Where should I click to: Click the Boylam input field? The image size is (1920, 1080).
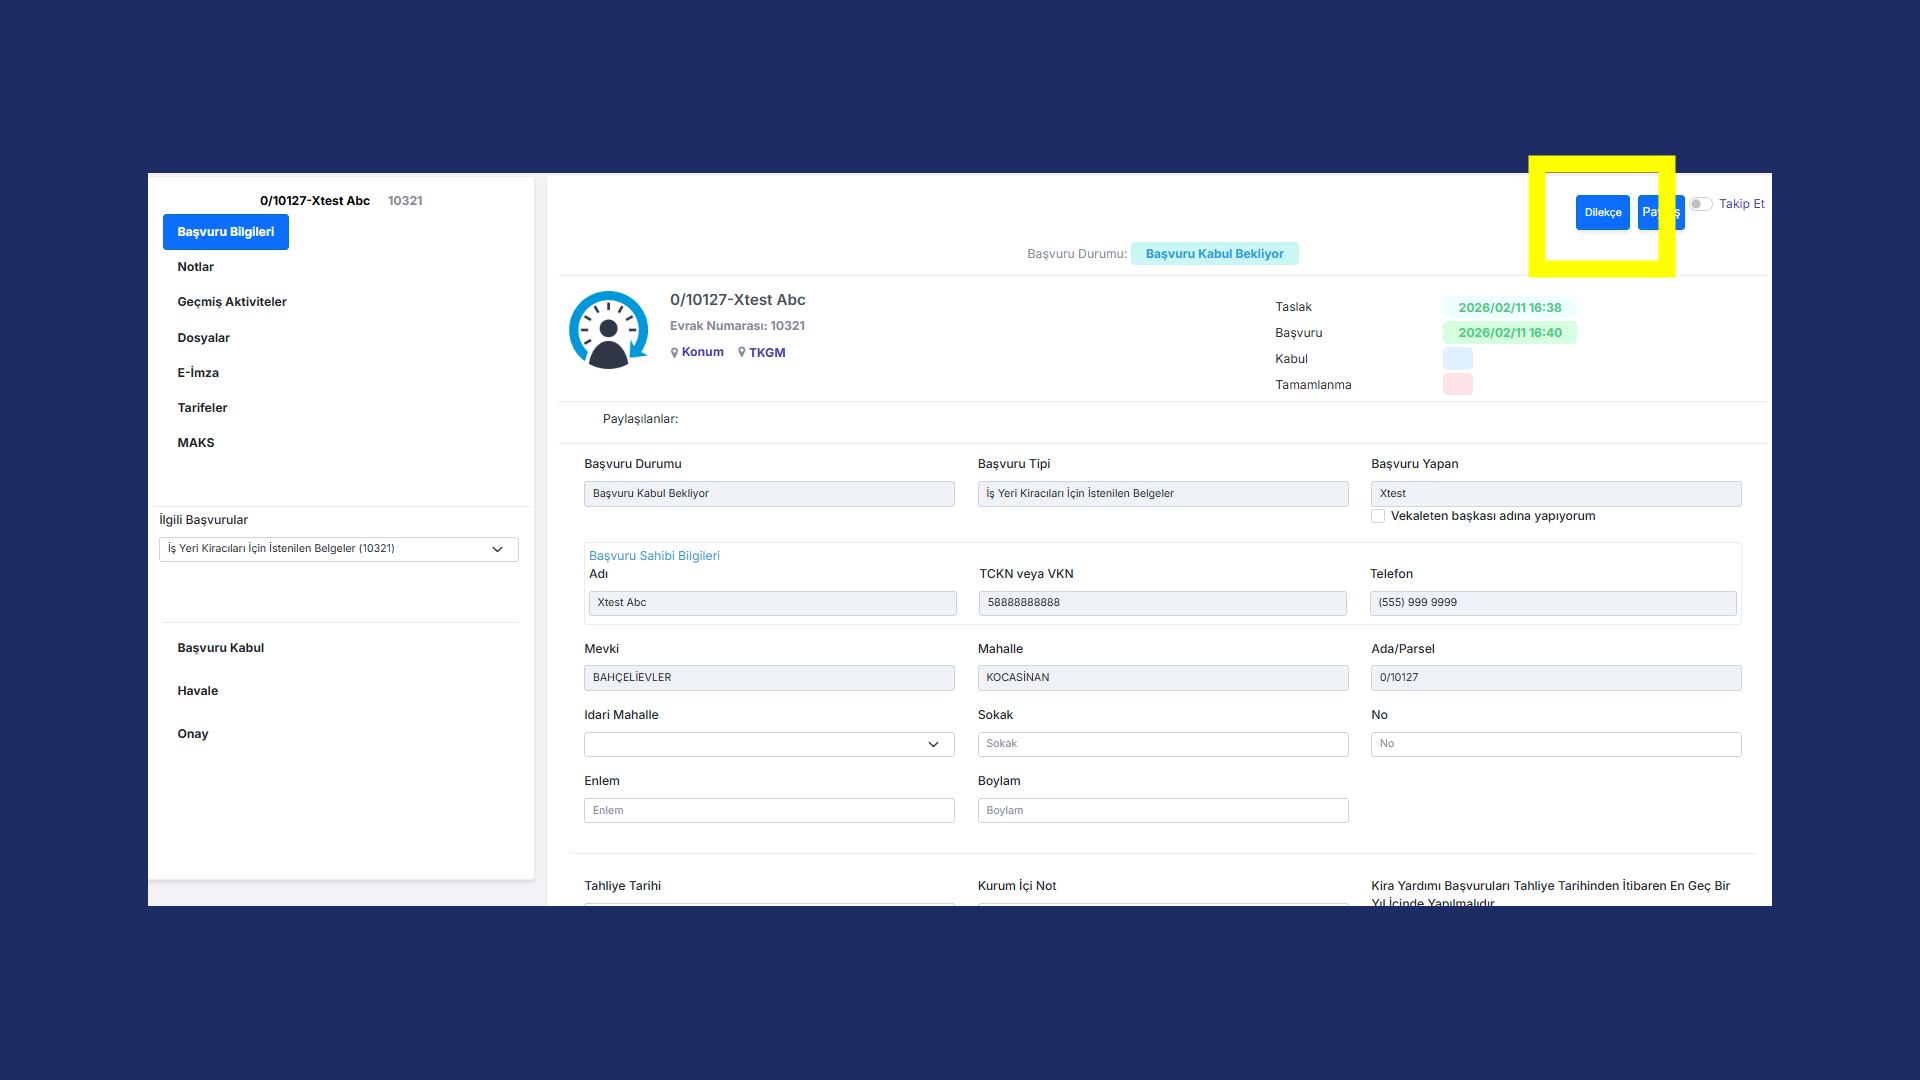click(x=1163, y=811)
